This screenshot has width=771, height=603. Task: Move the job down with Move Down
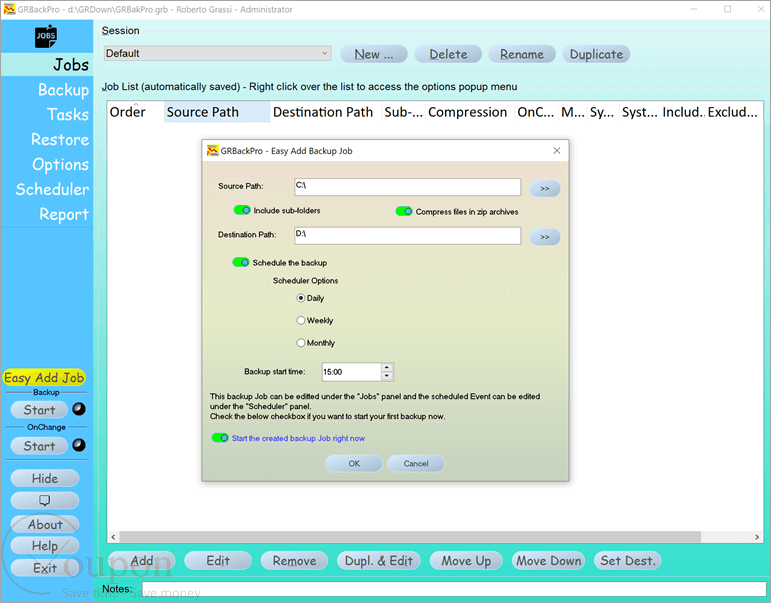(548, 561)
